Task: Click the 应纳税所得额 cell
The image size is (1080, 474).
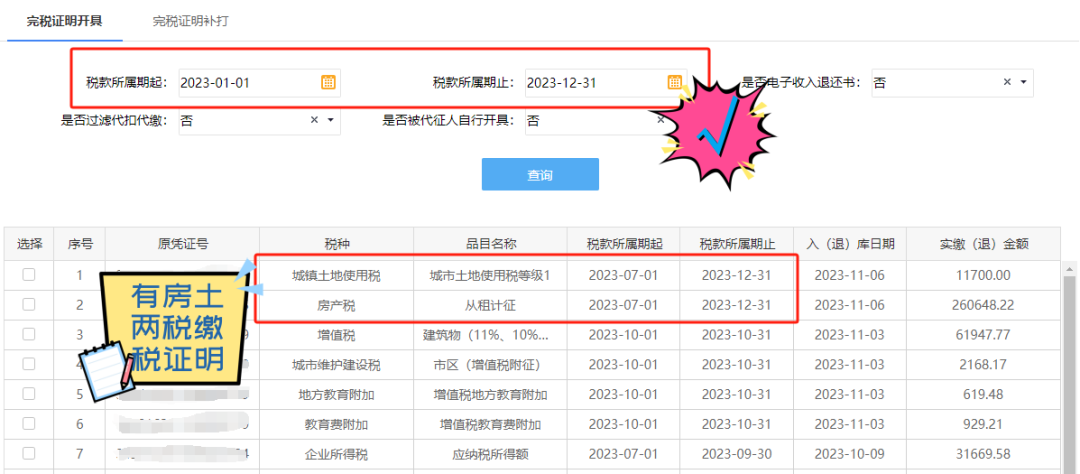Action: (x=490, y=455)
